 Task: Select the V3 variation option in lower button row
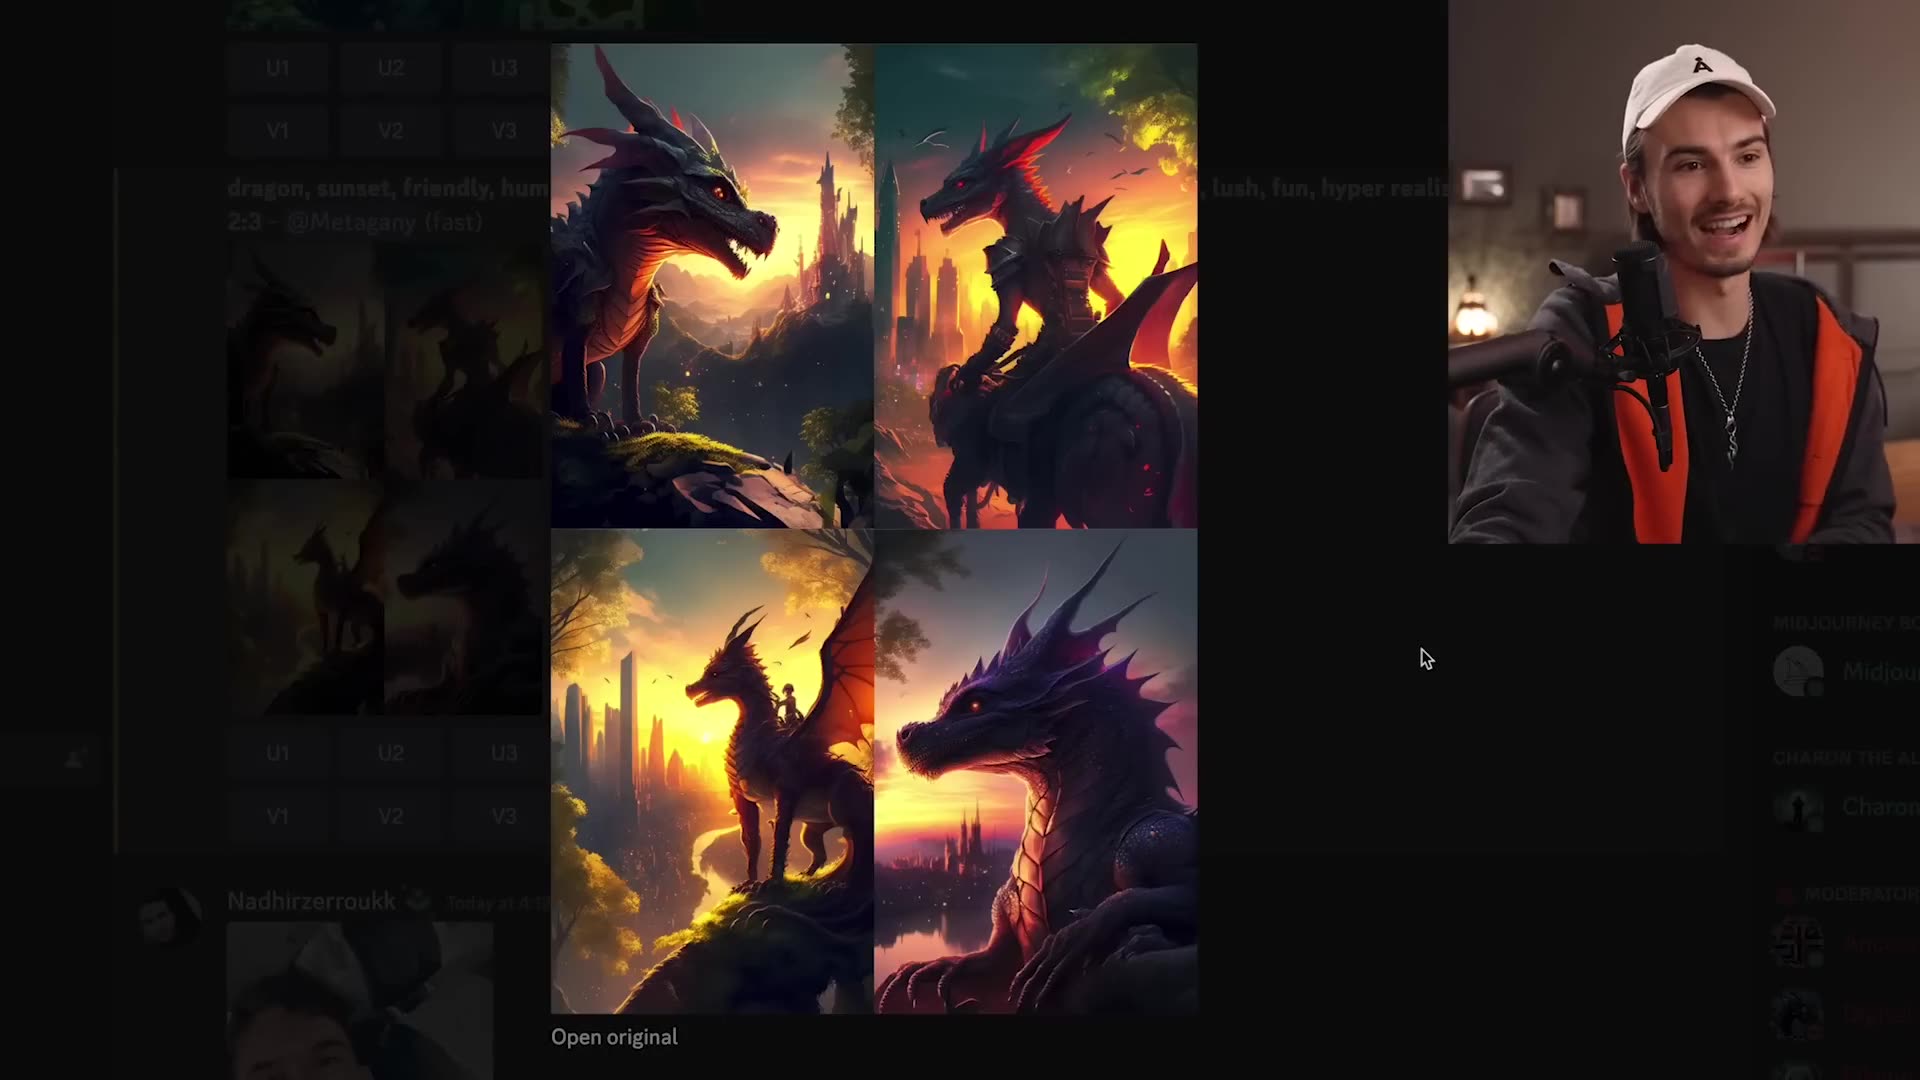pyautogui.click(x=503, y=816)
